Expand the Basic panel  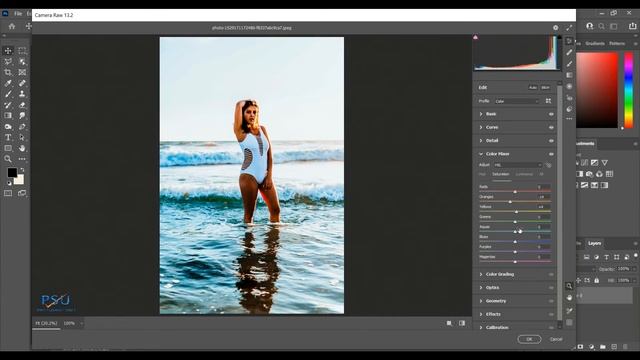tap(481, 114)
